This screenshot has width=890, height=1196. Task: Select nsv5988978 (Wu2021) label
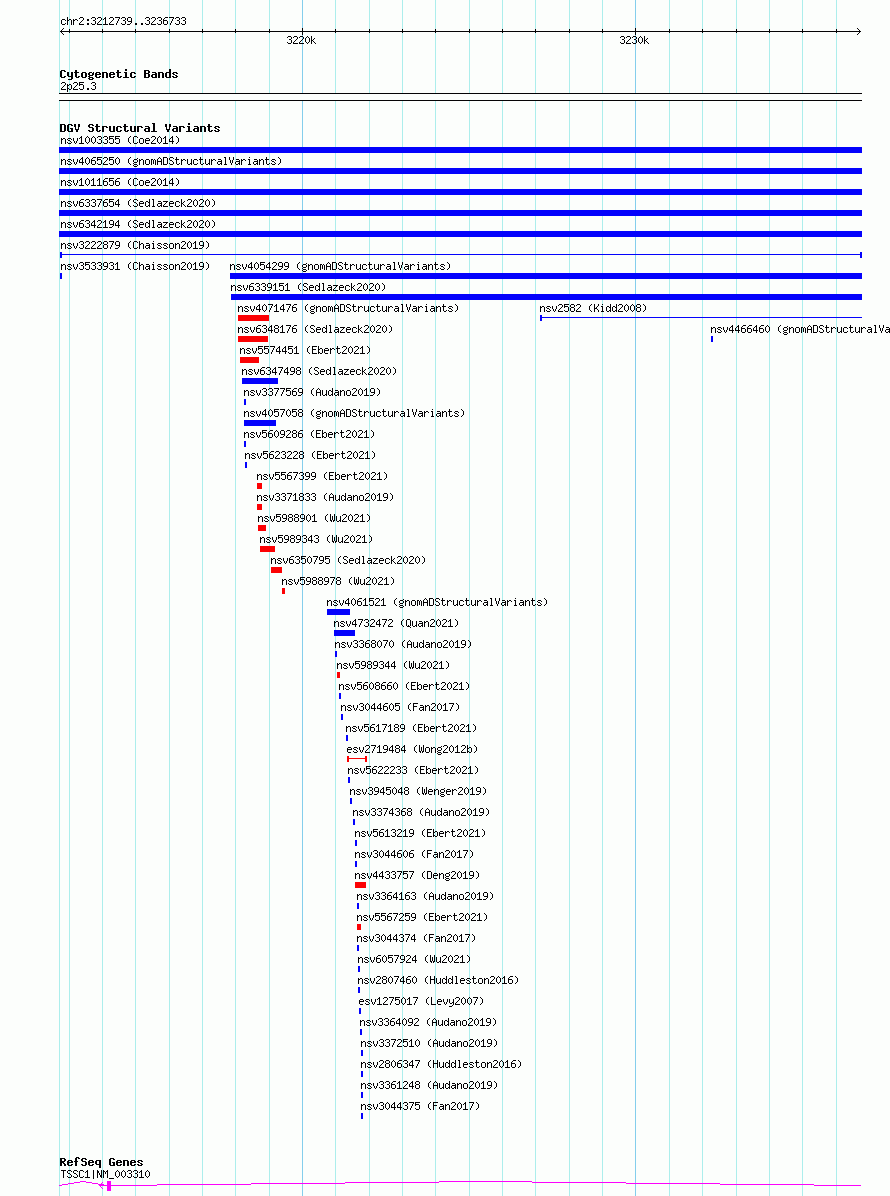pos(338,581)
